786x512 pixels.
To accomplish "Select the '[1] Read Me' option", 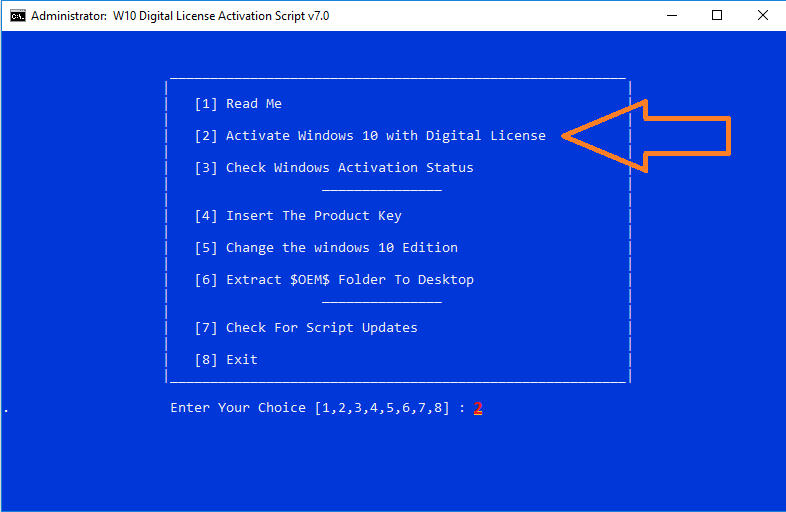I will click(238, 104).
